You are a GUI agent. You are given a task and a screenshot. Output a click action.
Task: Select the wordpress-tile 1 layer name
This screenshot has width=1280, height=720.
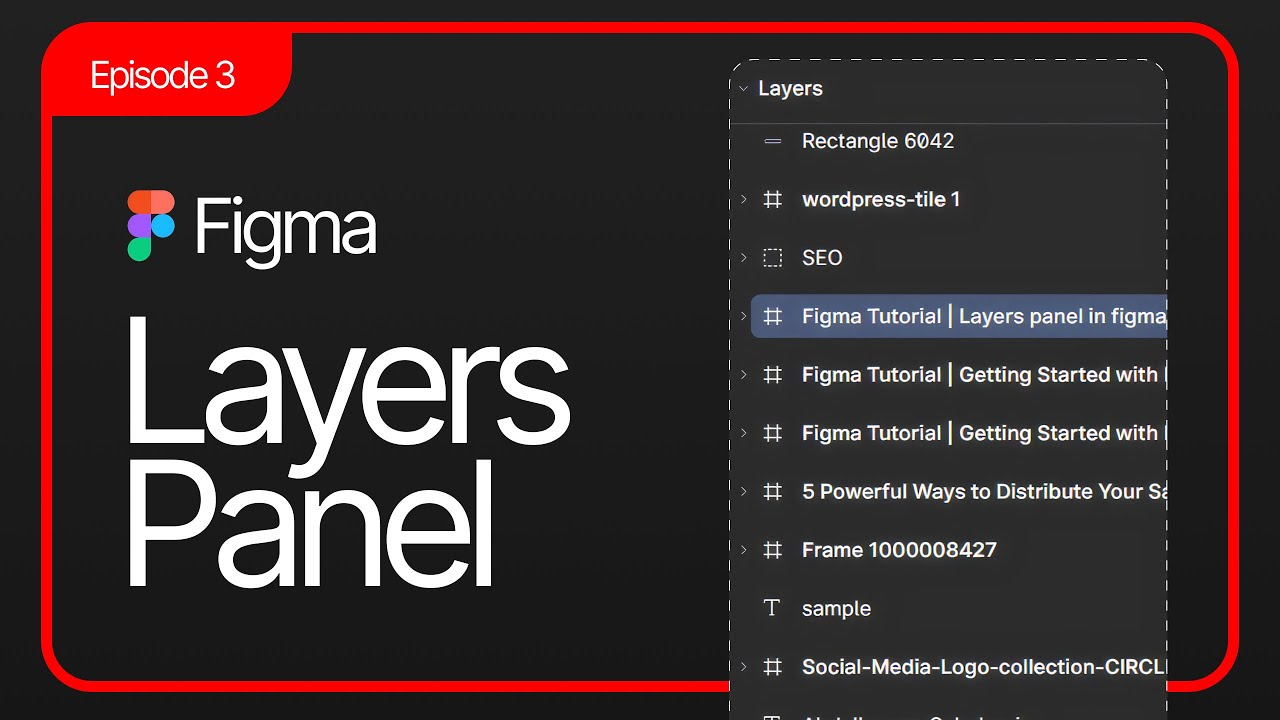coord(881,200)
